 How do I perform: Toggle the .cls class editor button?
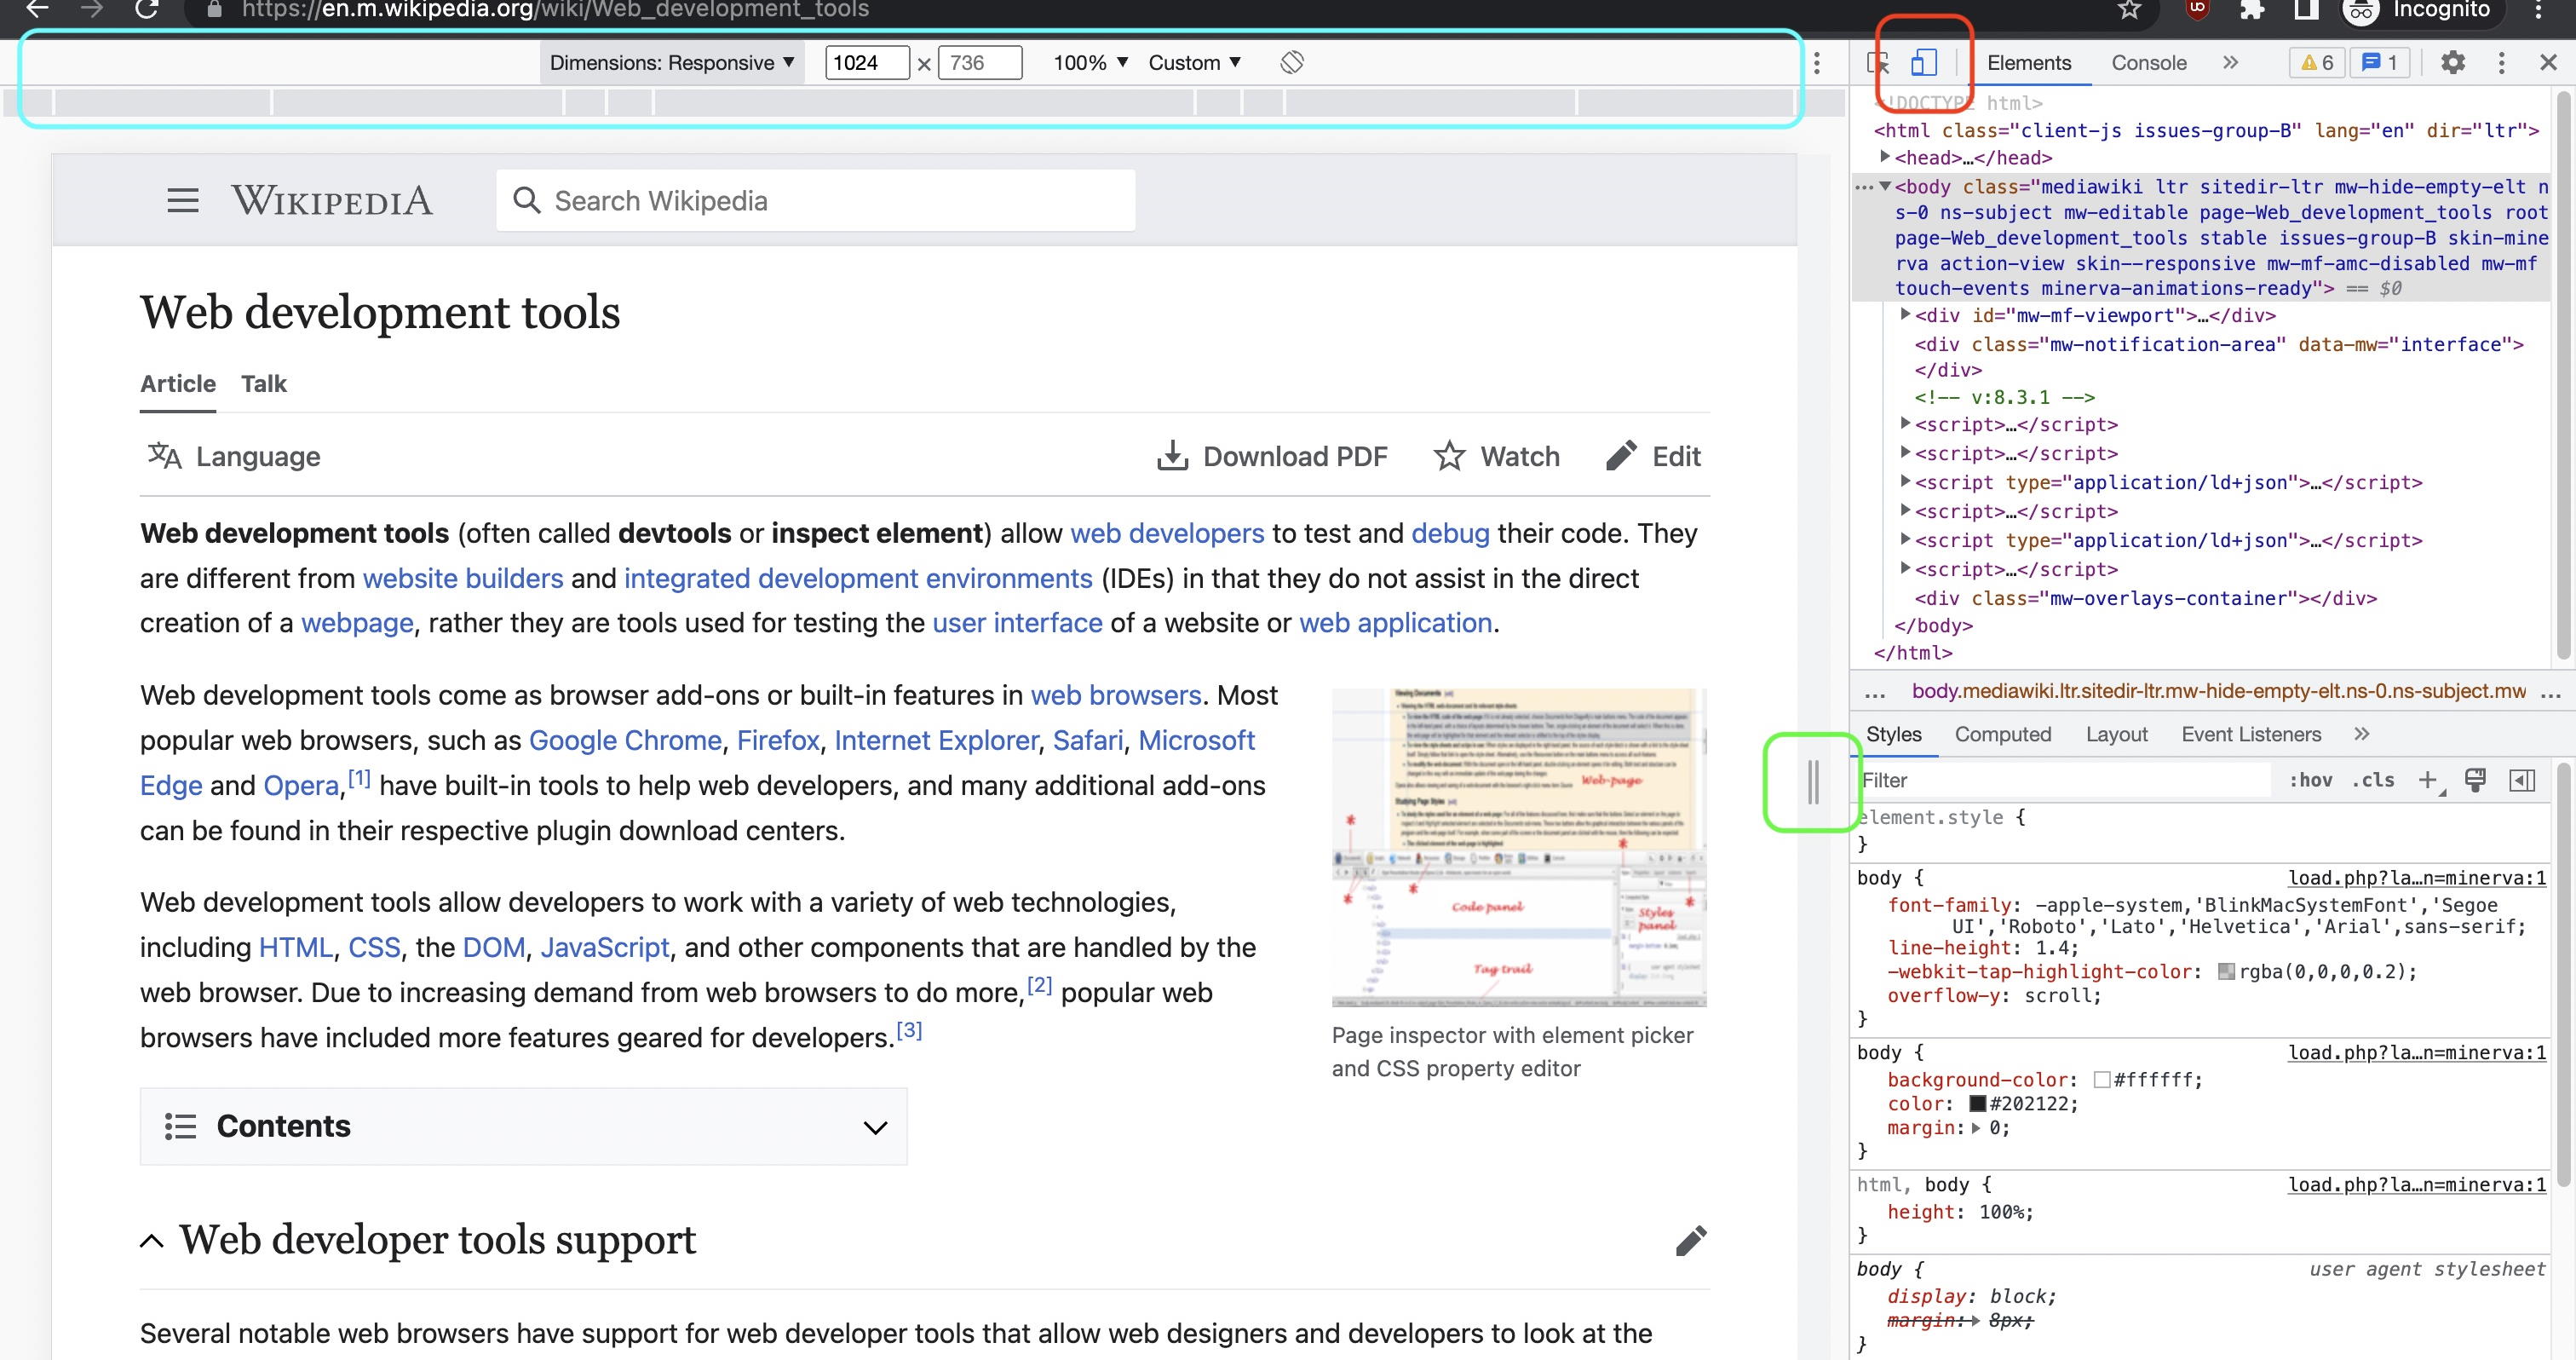(2373, 780)
